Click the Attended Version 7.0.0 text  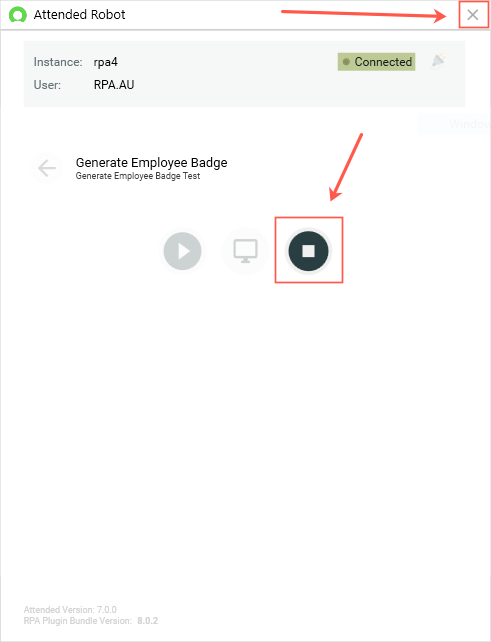pyautogui.click(x=70, y=610)
